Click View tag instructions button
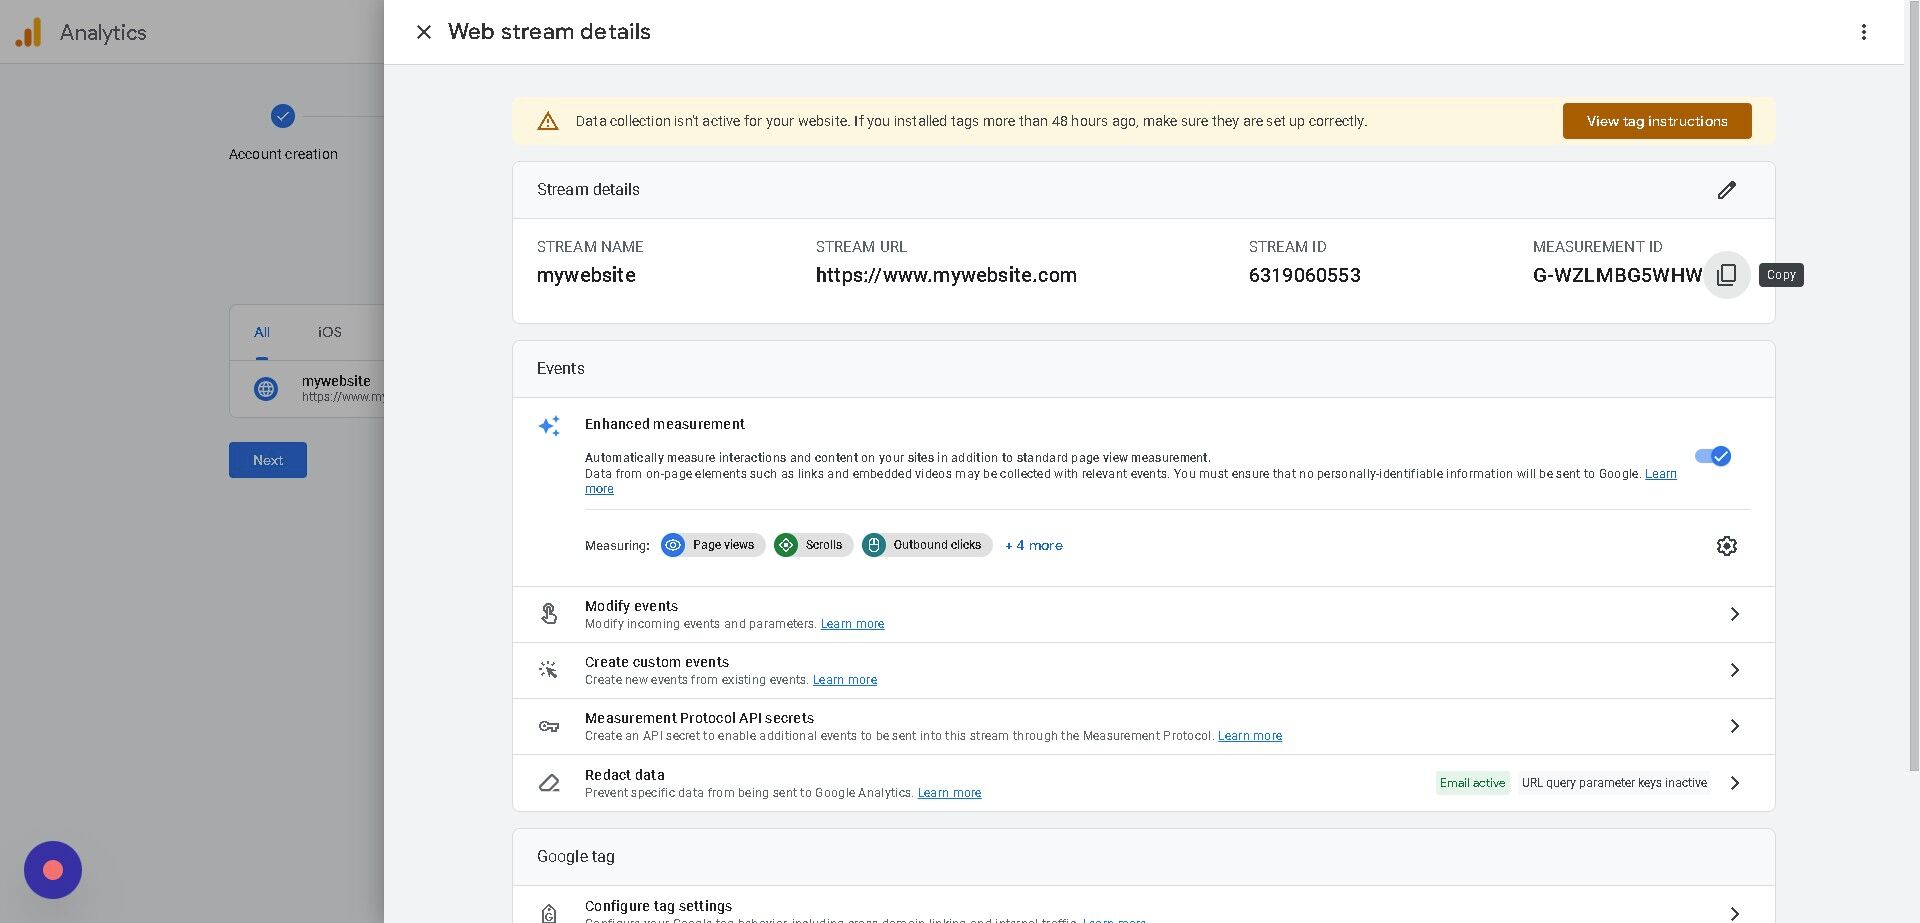This screenshot has height=923, width=1920. click(1656, 121)
